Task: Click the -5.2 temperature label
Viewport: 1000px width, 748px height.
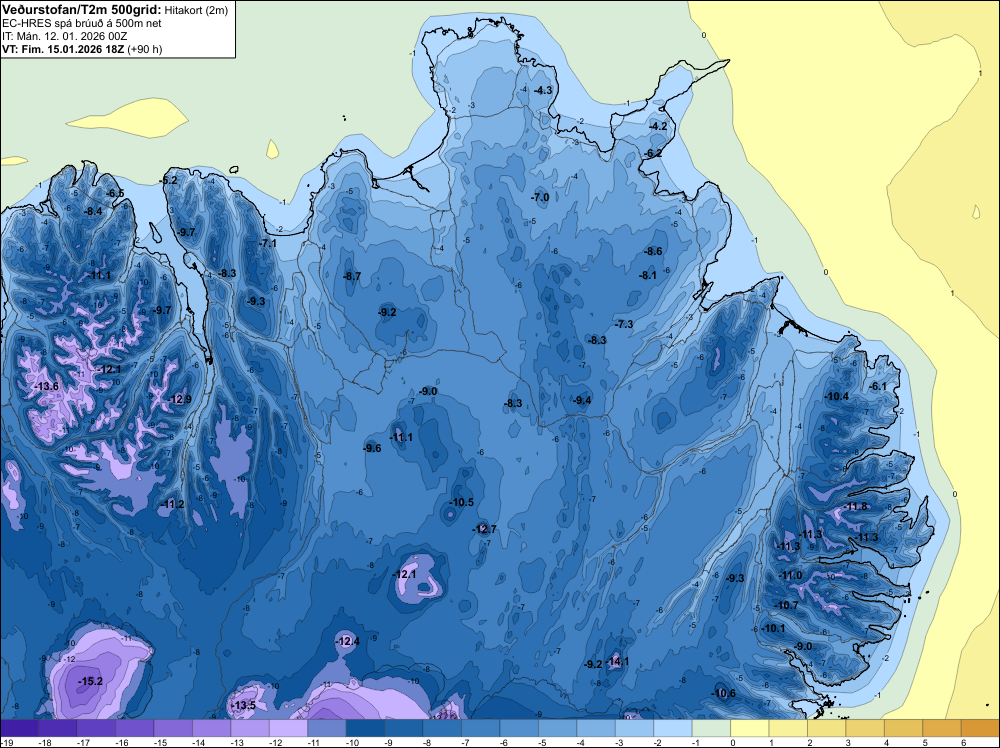Action: tap(168, 180)
